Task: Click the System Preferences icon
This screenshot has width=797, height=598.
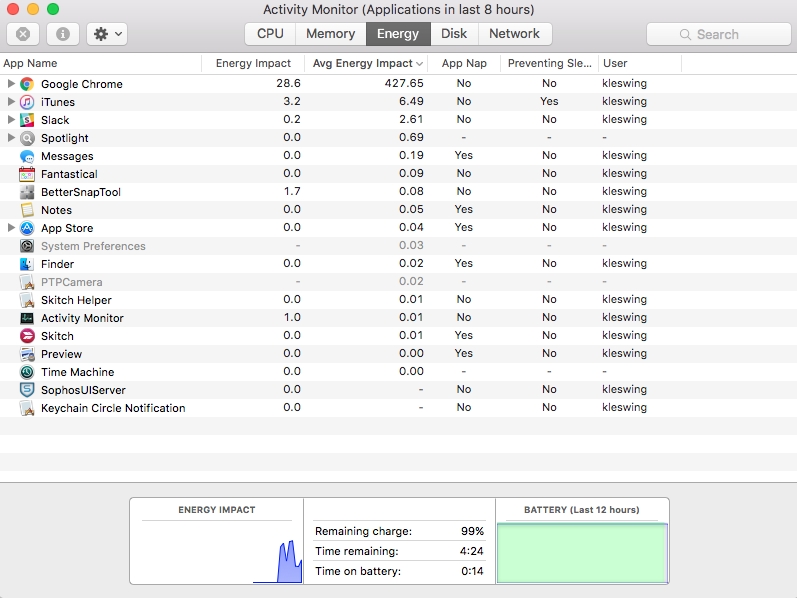Action: [x=27, y=246]
